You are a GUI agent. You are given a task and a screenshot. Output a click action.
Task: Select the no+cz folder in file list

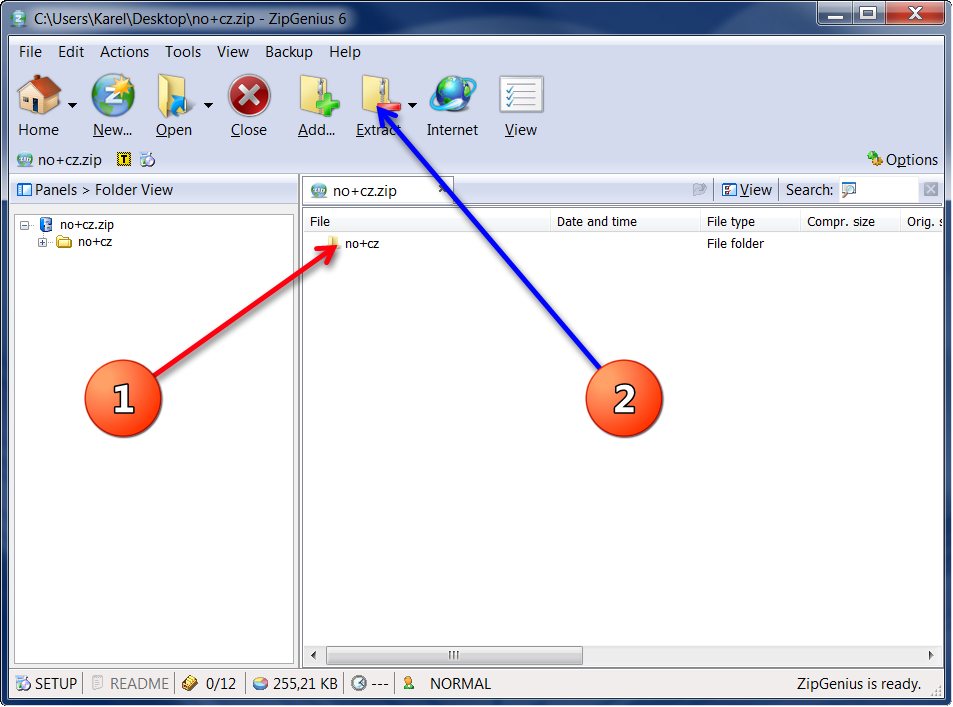(x=362, y=244)
